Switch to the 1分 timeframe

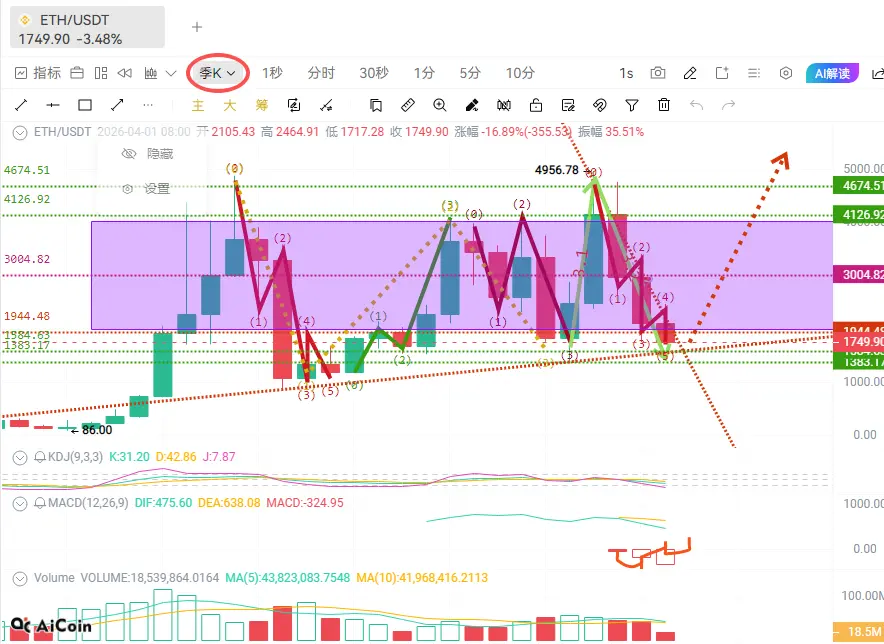[x=424, y=73]
